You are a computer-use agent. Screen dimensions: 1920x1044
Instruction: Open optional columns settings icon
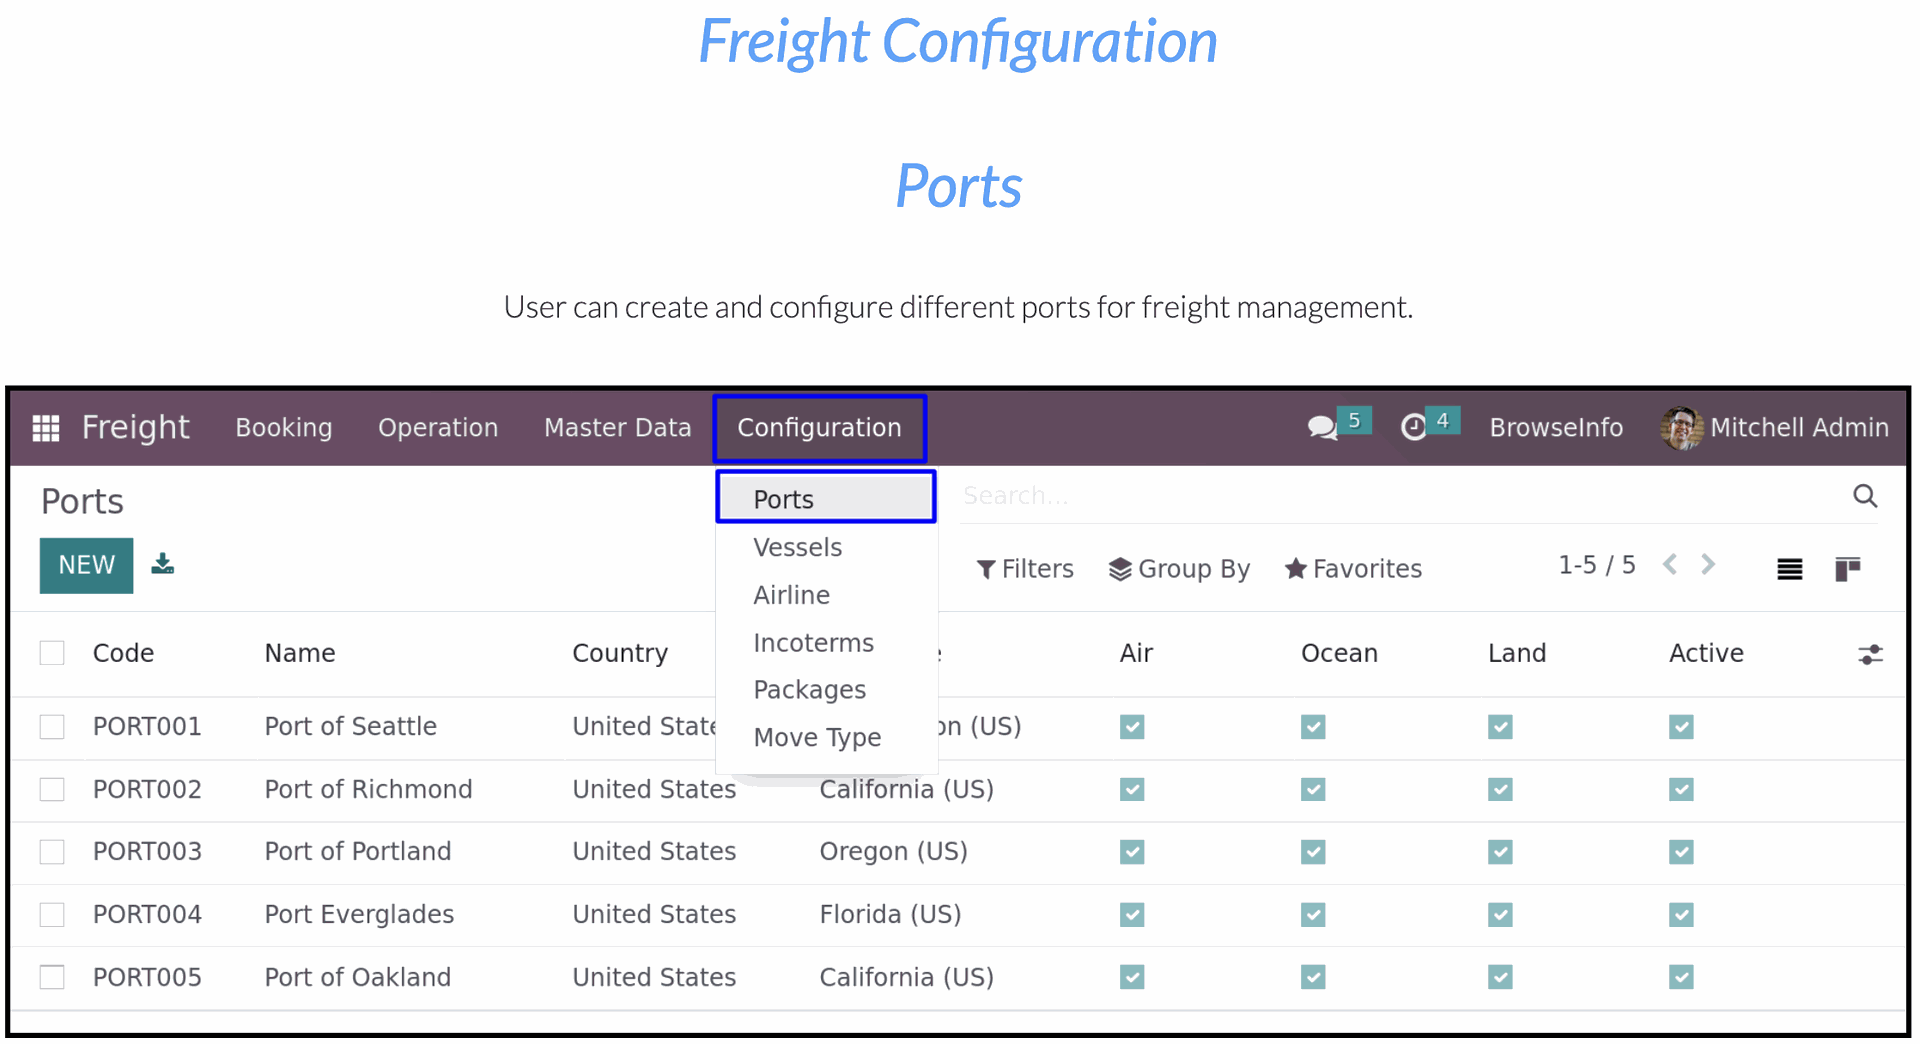tap(1870, 655)
